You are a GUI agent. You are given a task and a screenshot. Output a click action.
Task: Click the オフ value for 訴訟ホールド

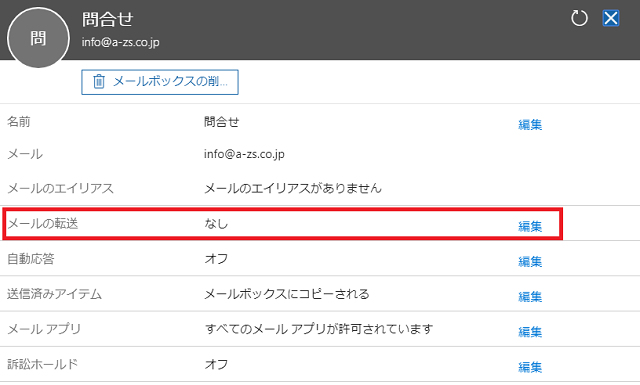[216, 364]
